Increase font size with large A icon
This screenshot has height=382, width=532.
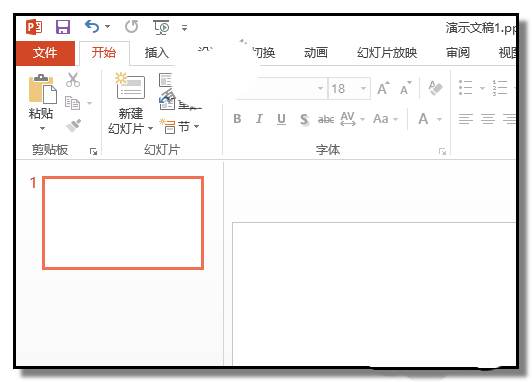(x=383, y=89)
